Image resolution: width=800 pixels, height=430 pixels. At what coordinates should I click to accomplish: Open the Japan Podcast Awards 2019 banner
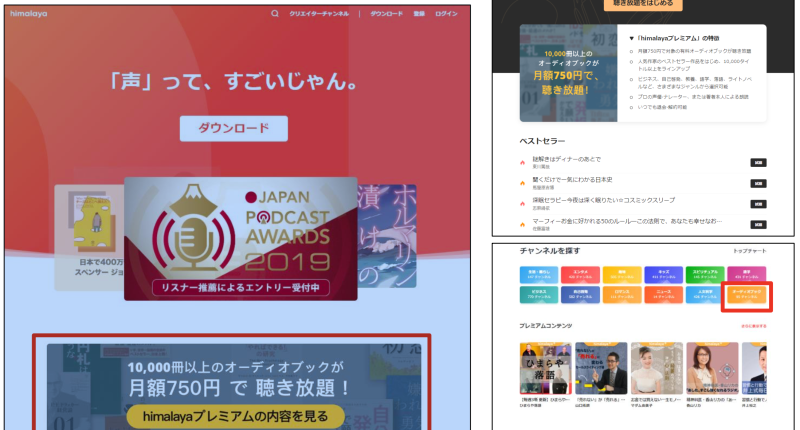240,238
